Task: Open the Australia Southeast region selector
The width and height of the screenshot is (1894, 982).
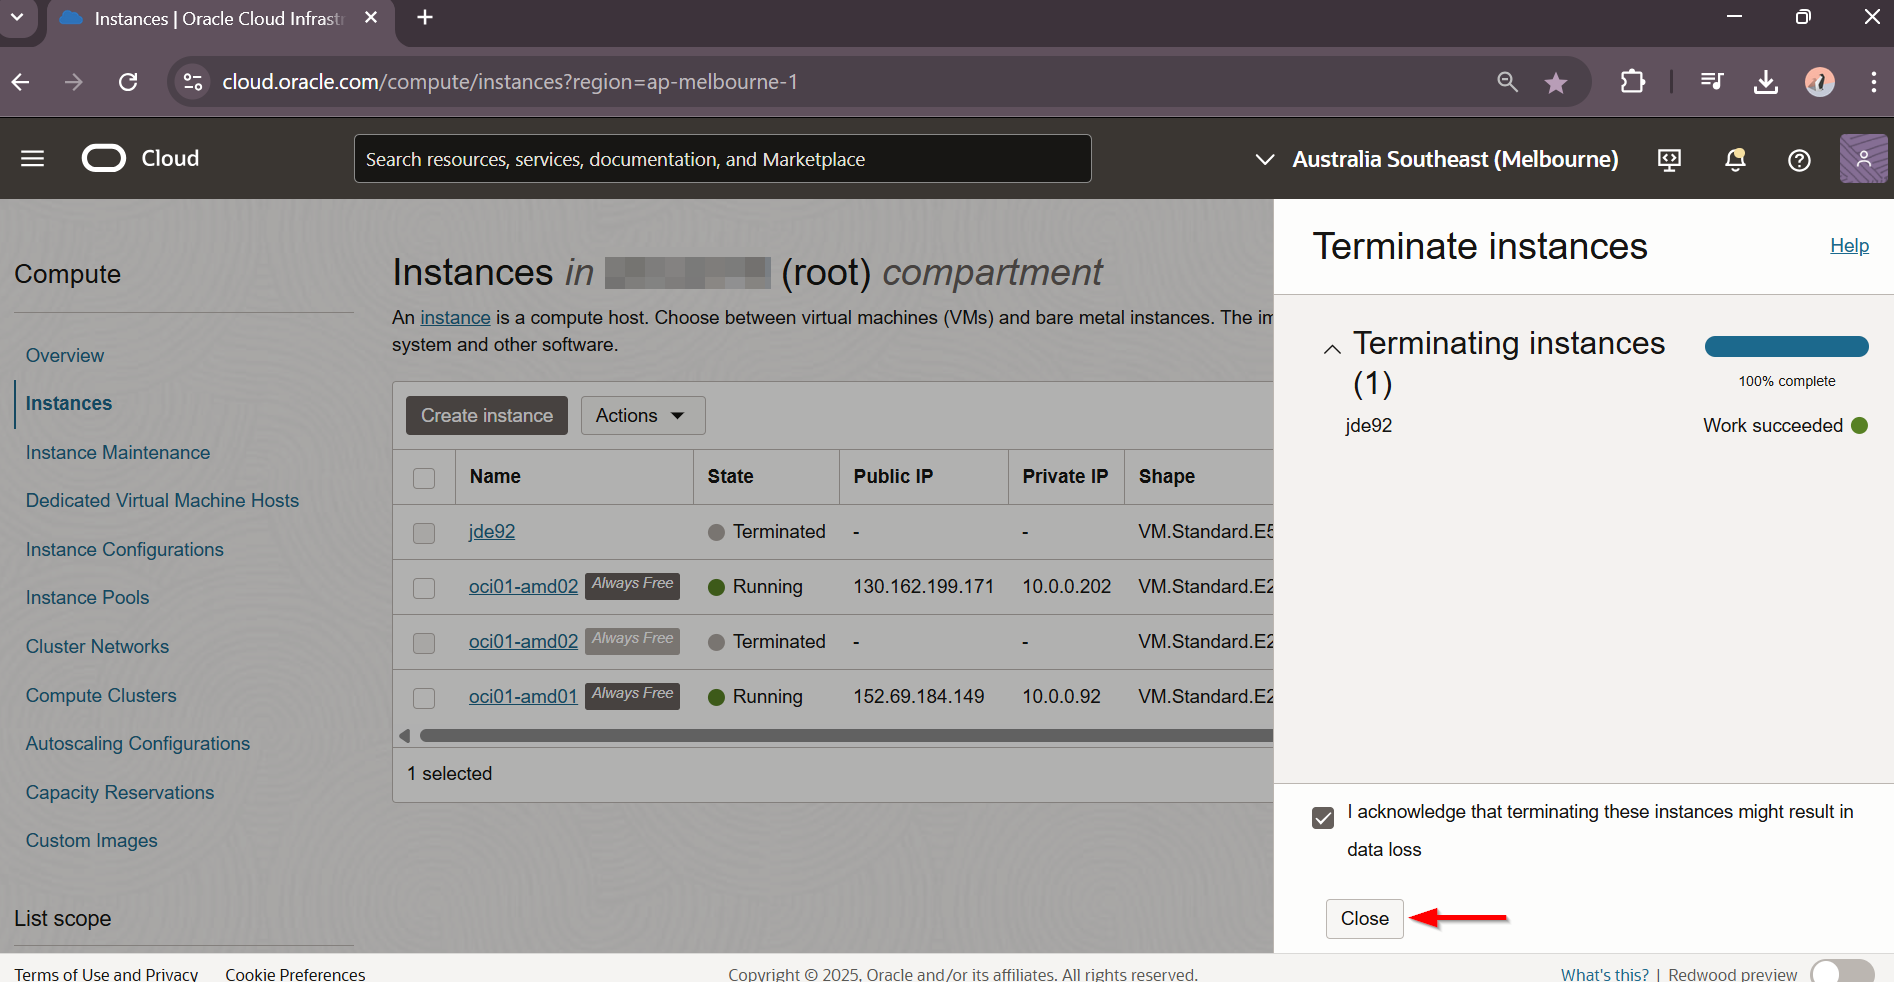Action: point(1436,160)
